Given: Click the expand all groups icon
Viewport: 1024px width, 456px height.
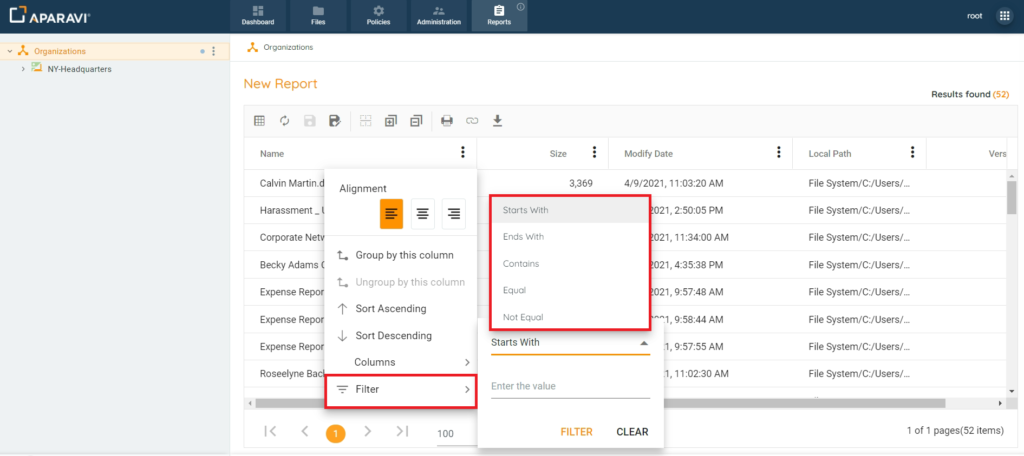Looking at the screenshot, I should pyautogui.click(x=391, y=121).
